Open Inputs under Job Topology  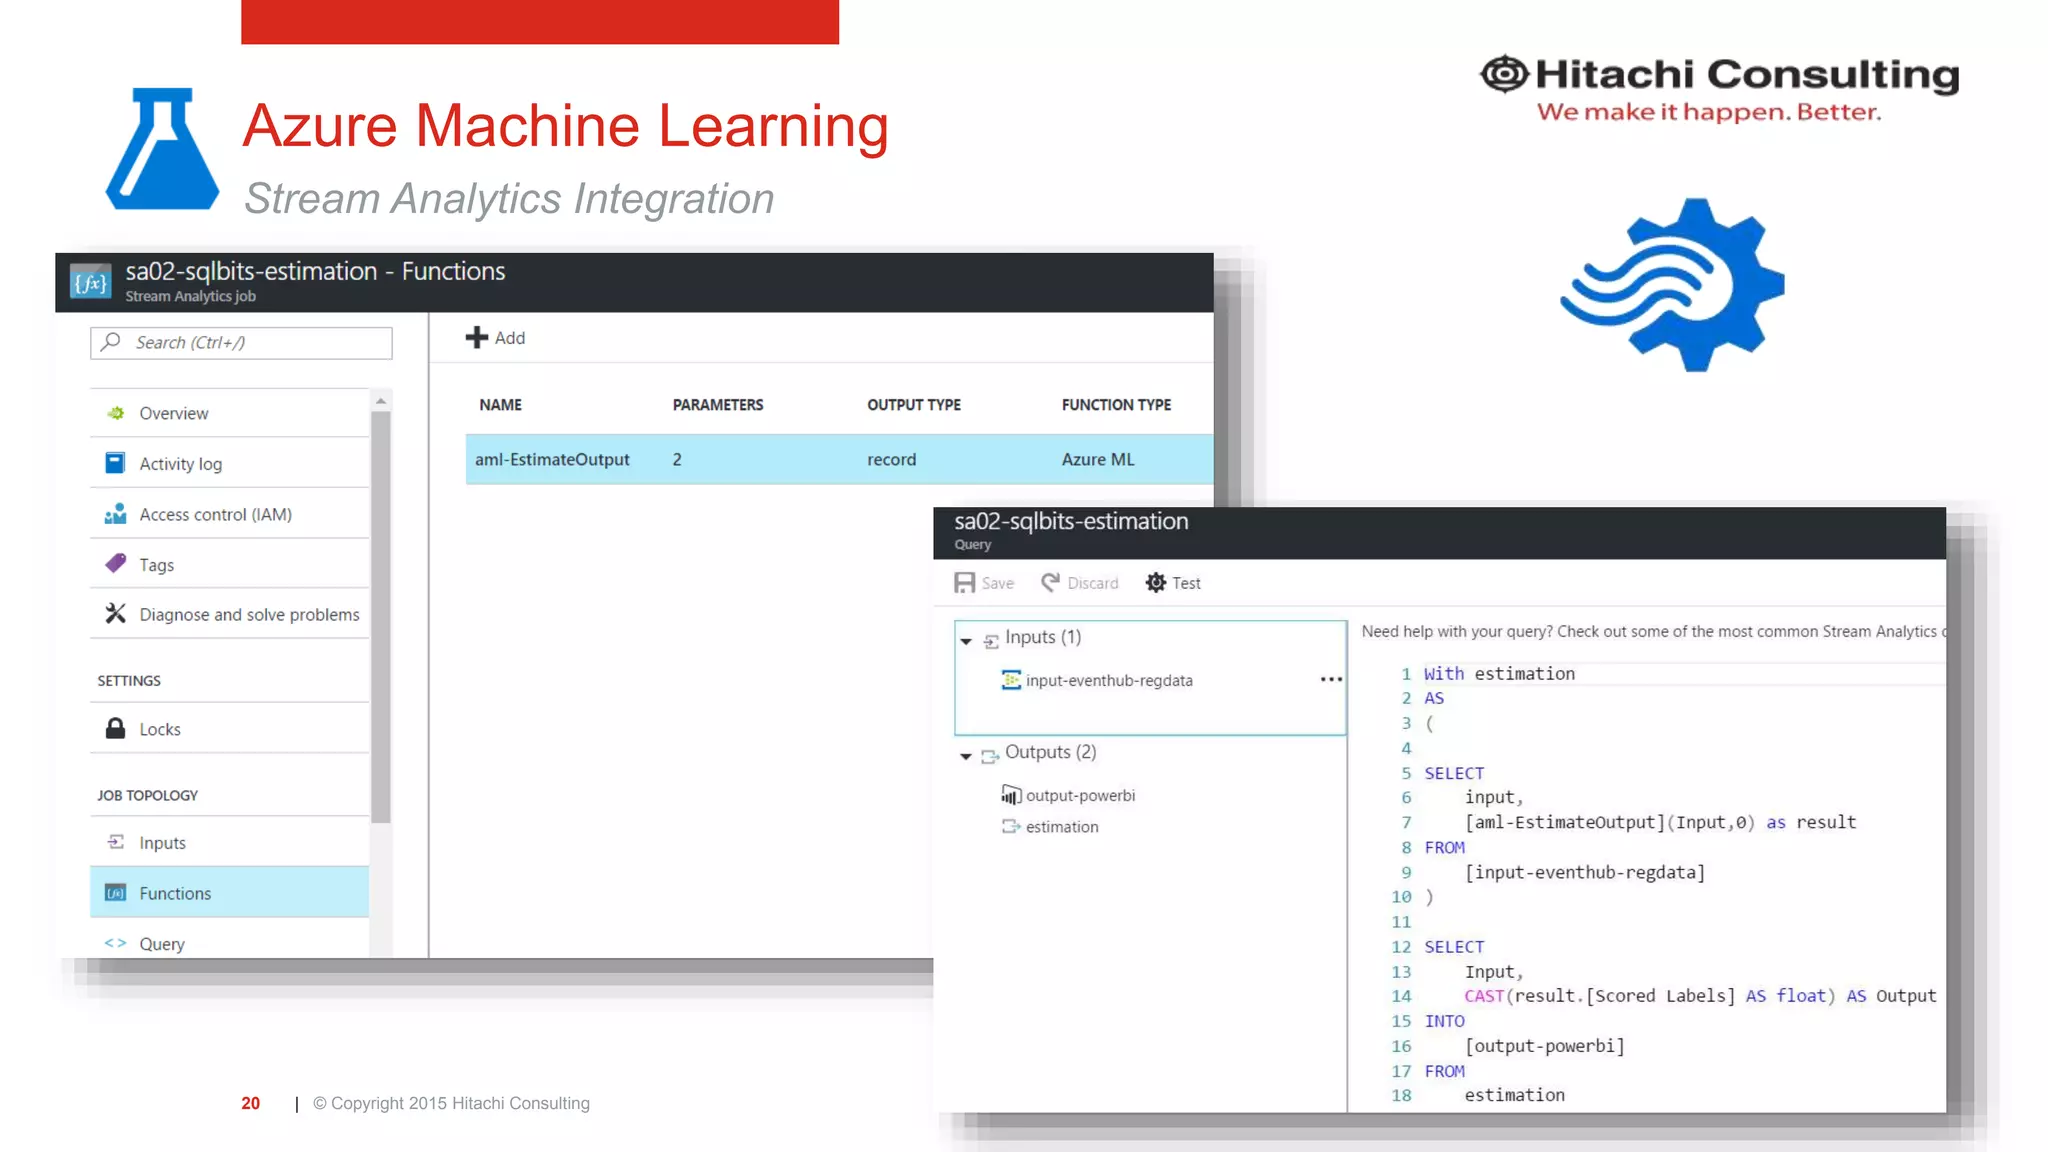(229, 842)
